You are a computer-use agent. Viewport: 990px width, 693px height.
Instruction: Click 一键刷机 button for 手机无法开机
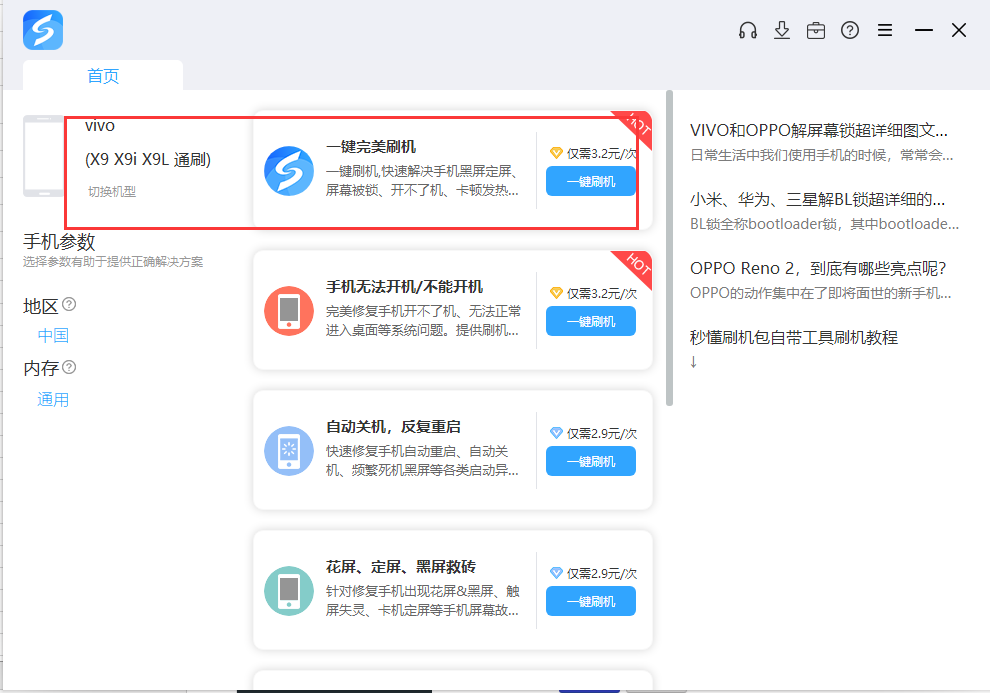pyautogui.click(x=591, y=321)
